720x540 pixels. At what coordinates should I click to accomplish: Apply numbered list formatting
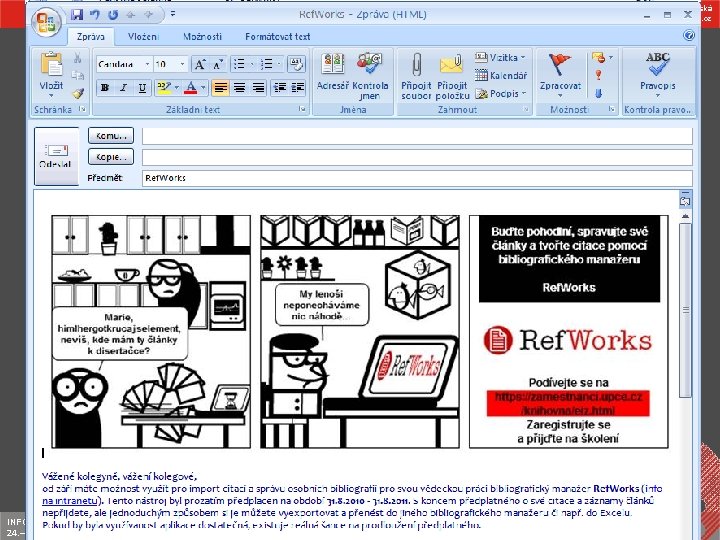pyautogui.click(x=267, y=64)
